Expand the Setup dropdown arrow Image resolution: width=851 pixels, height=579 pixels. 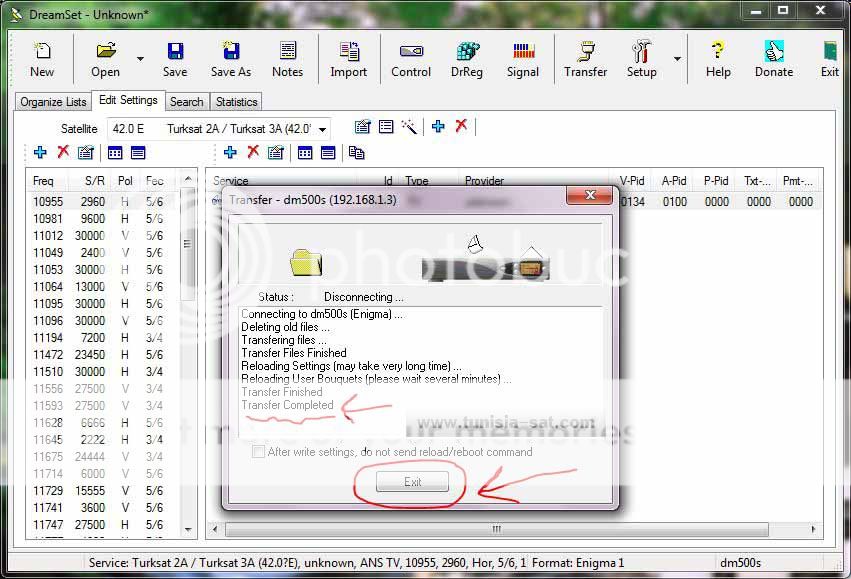[677, 59]
